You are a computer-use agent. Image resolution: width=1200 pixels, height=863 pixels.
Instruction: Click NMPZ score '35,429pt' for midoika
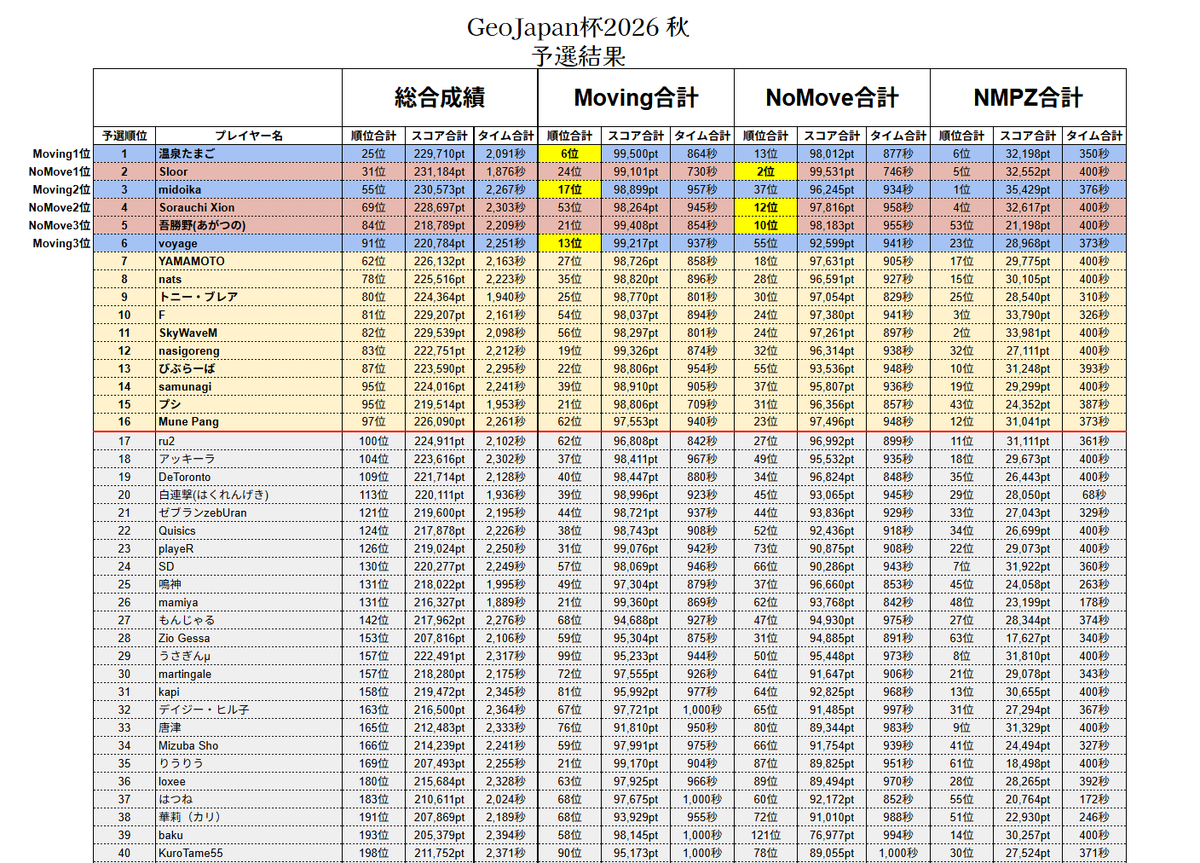pyautogui.click(x=1028, y=190)
